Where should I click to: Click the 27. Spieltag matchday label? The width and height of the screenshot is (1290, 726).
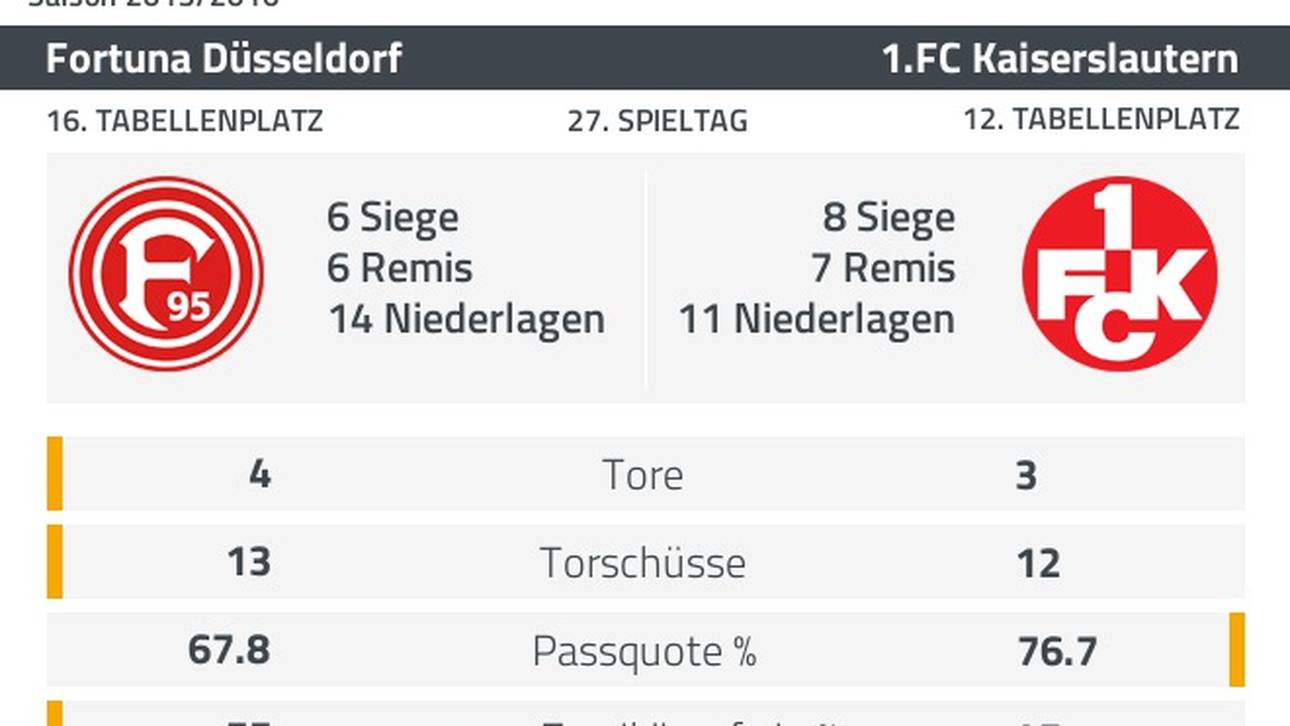tap(657, 122)
